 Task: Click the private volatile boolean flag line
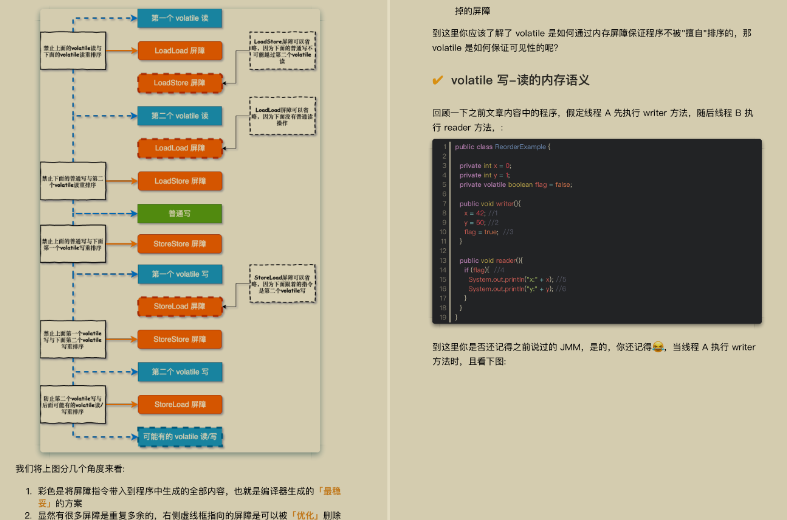click(515, 184)
